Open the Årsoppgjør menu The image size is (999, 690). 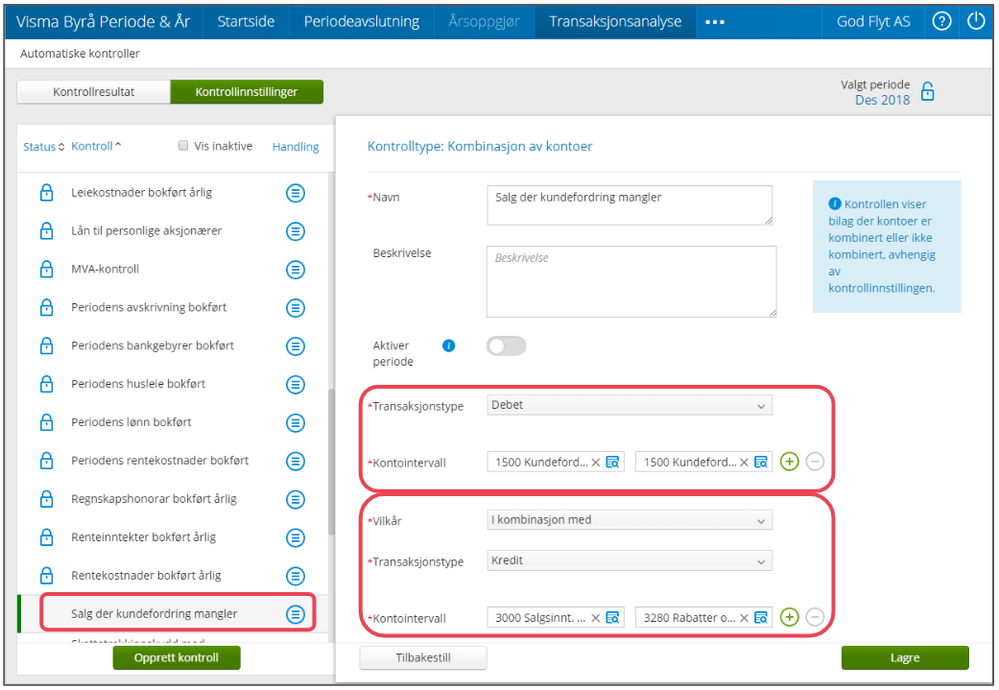pyautogui.click(x=484, y=22)
